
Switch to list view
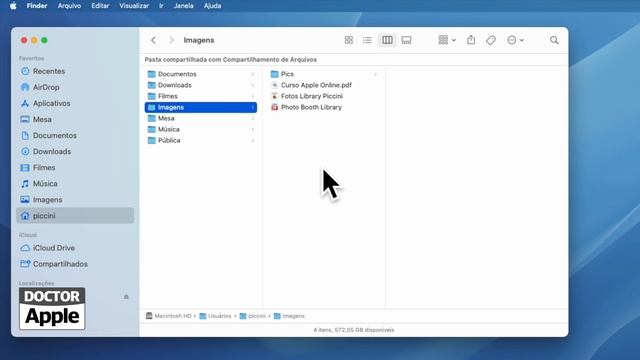367,40
